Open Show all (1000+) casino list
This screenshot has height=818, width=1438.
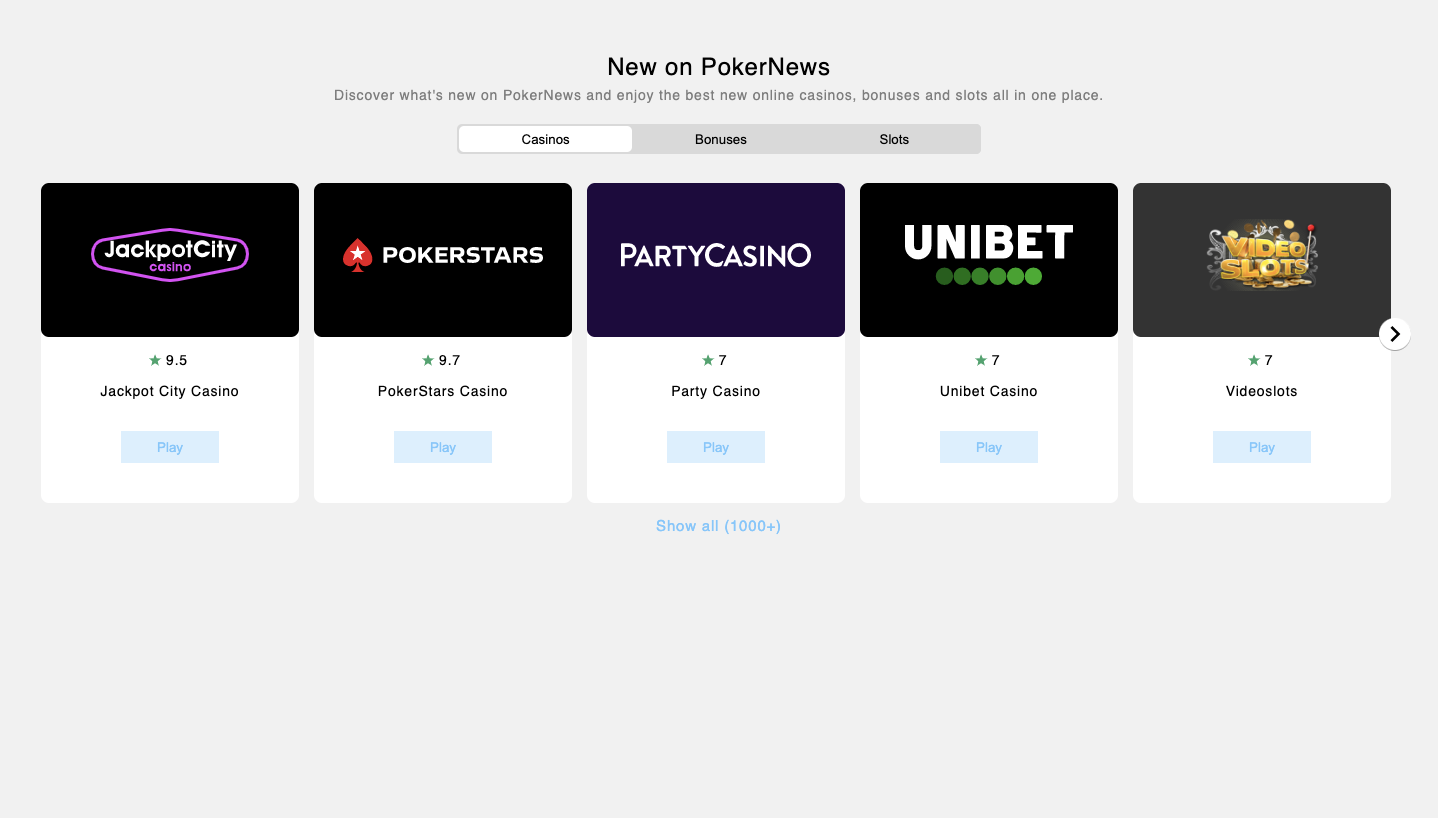[x=717, y=525]
